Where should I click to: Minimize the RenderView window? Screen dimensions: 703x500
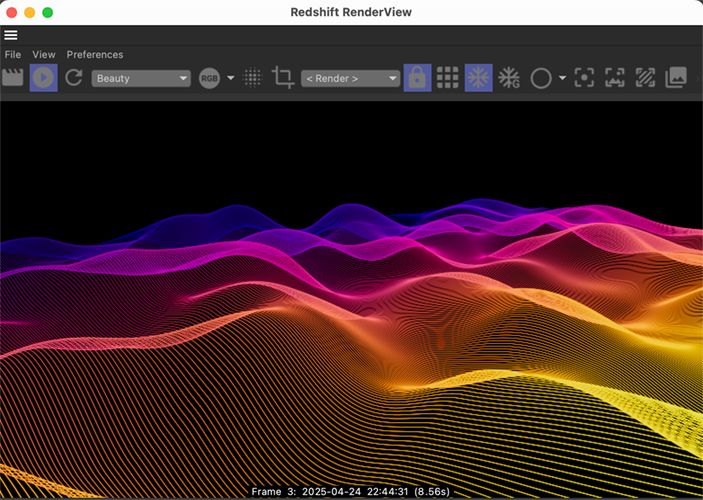tap(30, 13)
